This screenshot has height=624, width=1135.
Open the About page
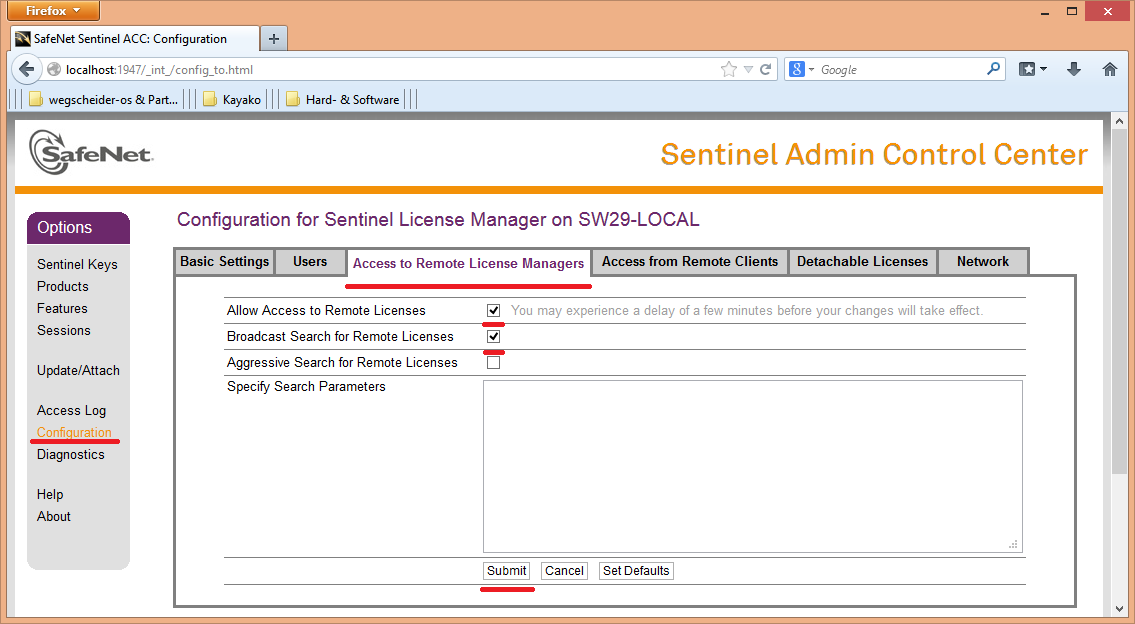54,516
